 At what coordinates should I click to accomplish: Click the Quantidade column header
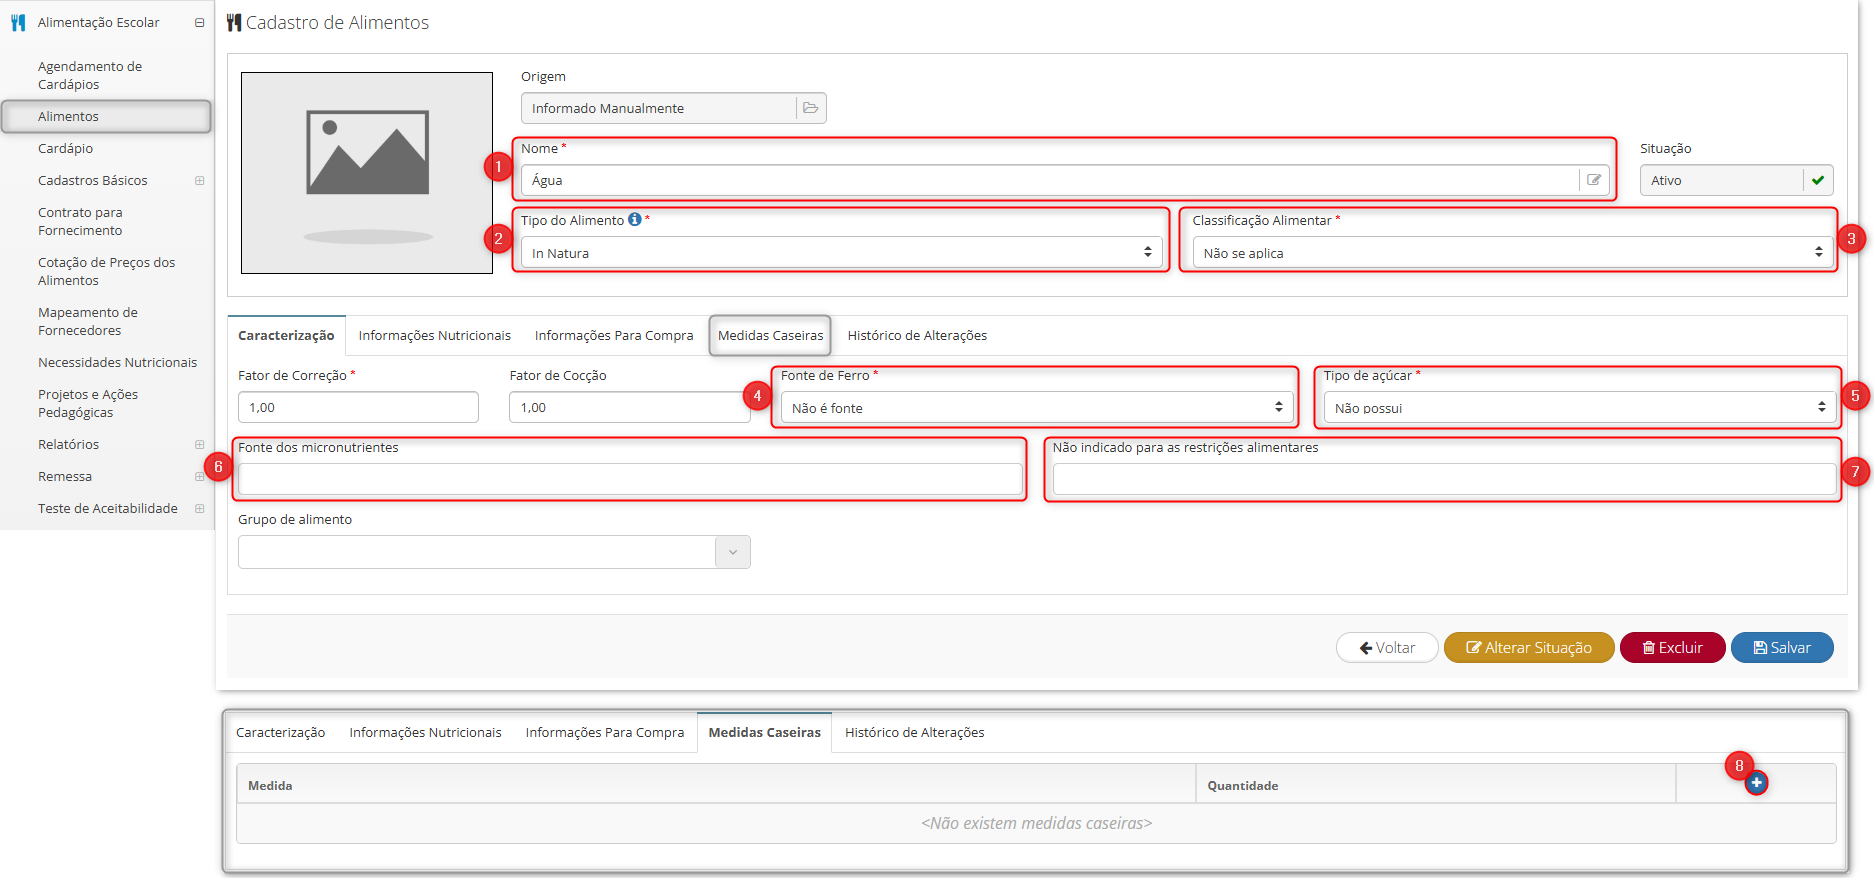(1436, 785)
